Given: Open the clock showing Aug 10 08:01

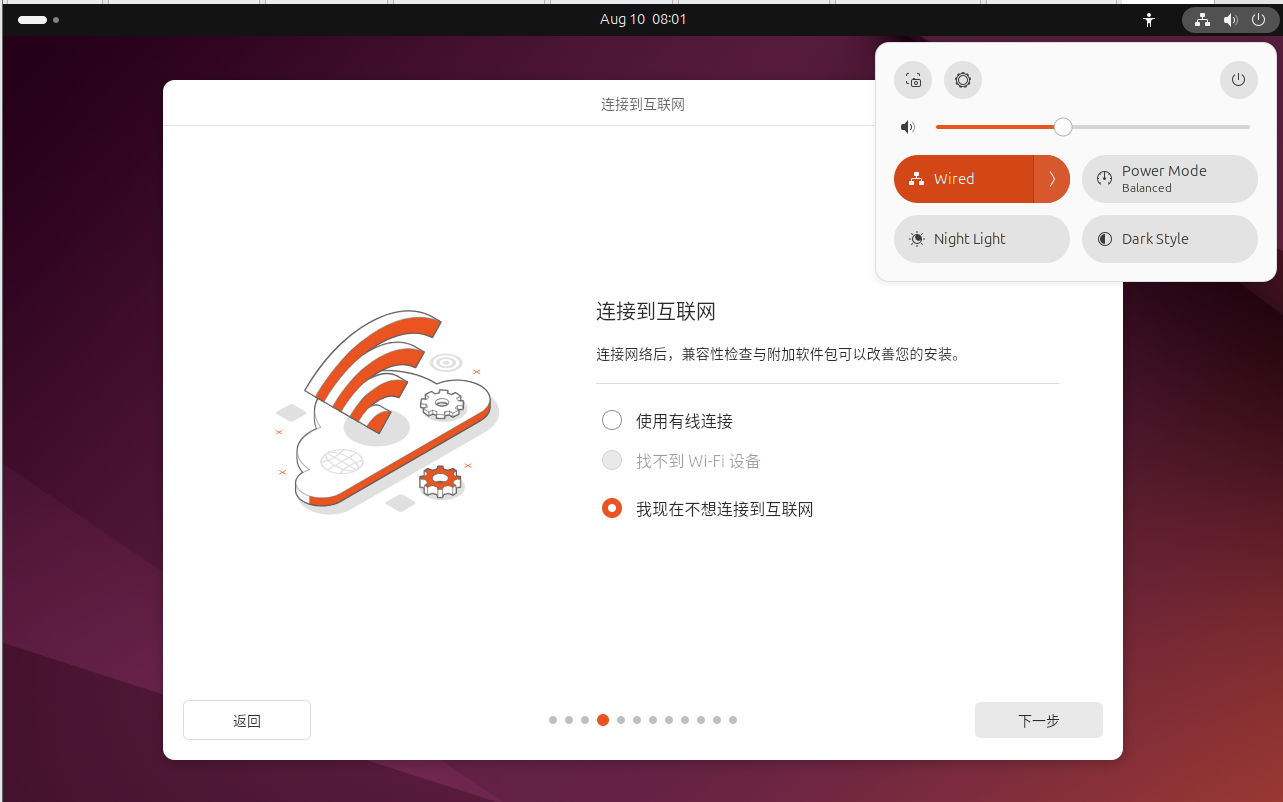Looking at the screenshot, I should [x=643, y=19].
